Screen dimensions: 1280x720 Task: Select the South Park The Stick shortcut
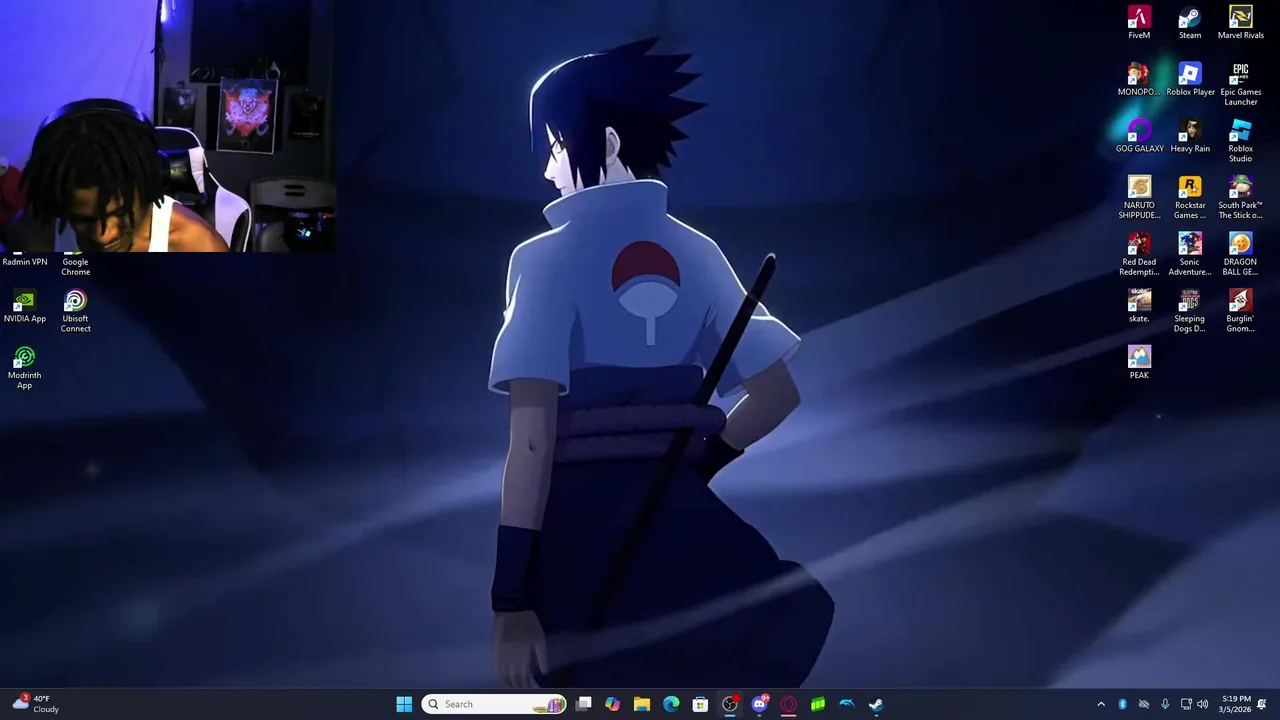pos(1240,198)
